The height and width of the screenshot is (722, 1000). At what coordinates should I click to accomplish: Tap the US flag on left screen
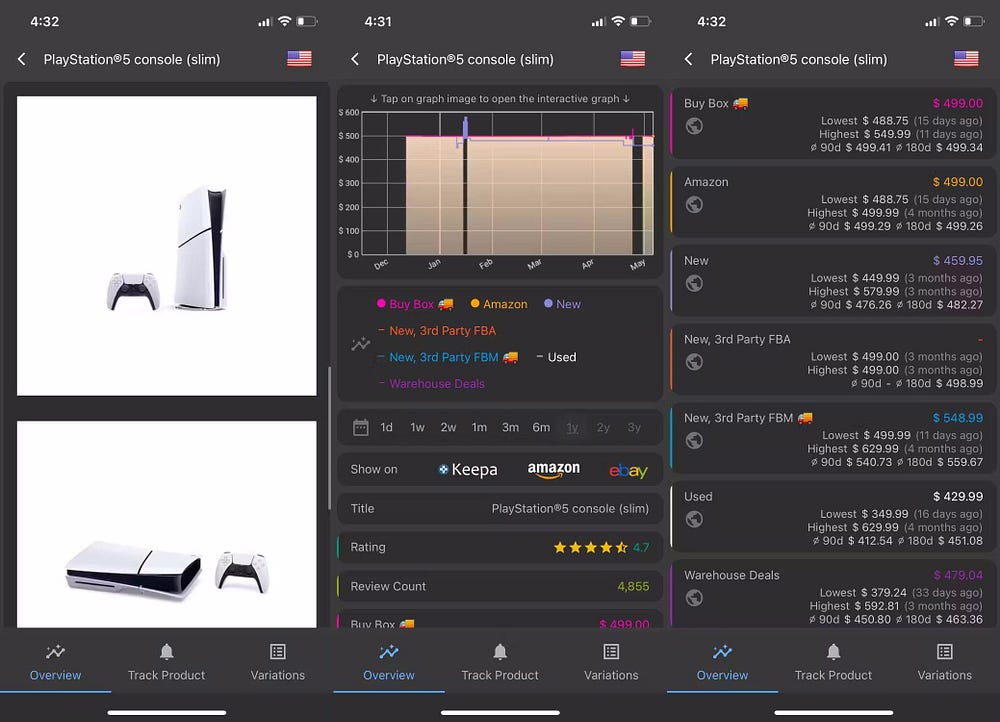click(x=299, y=59)
